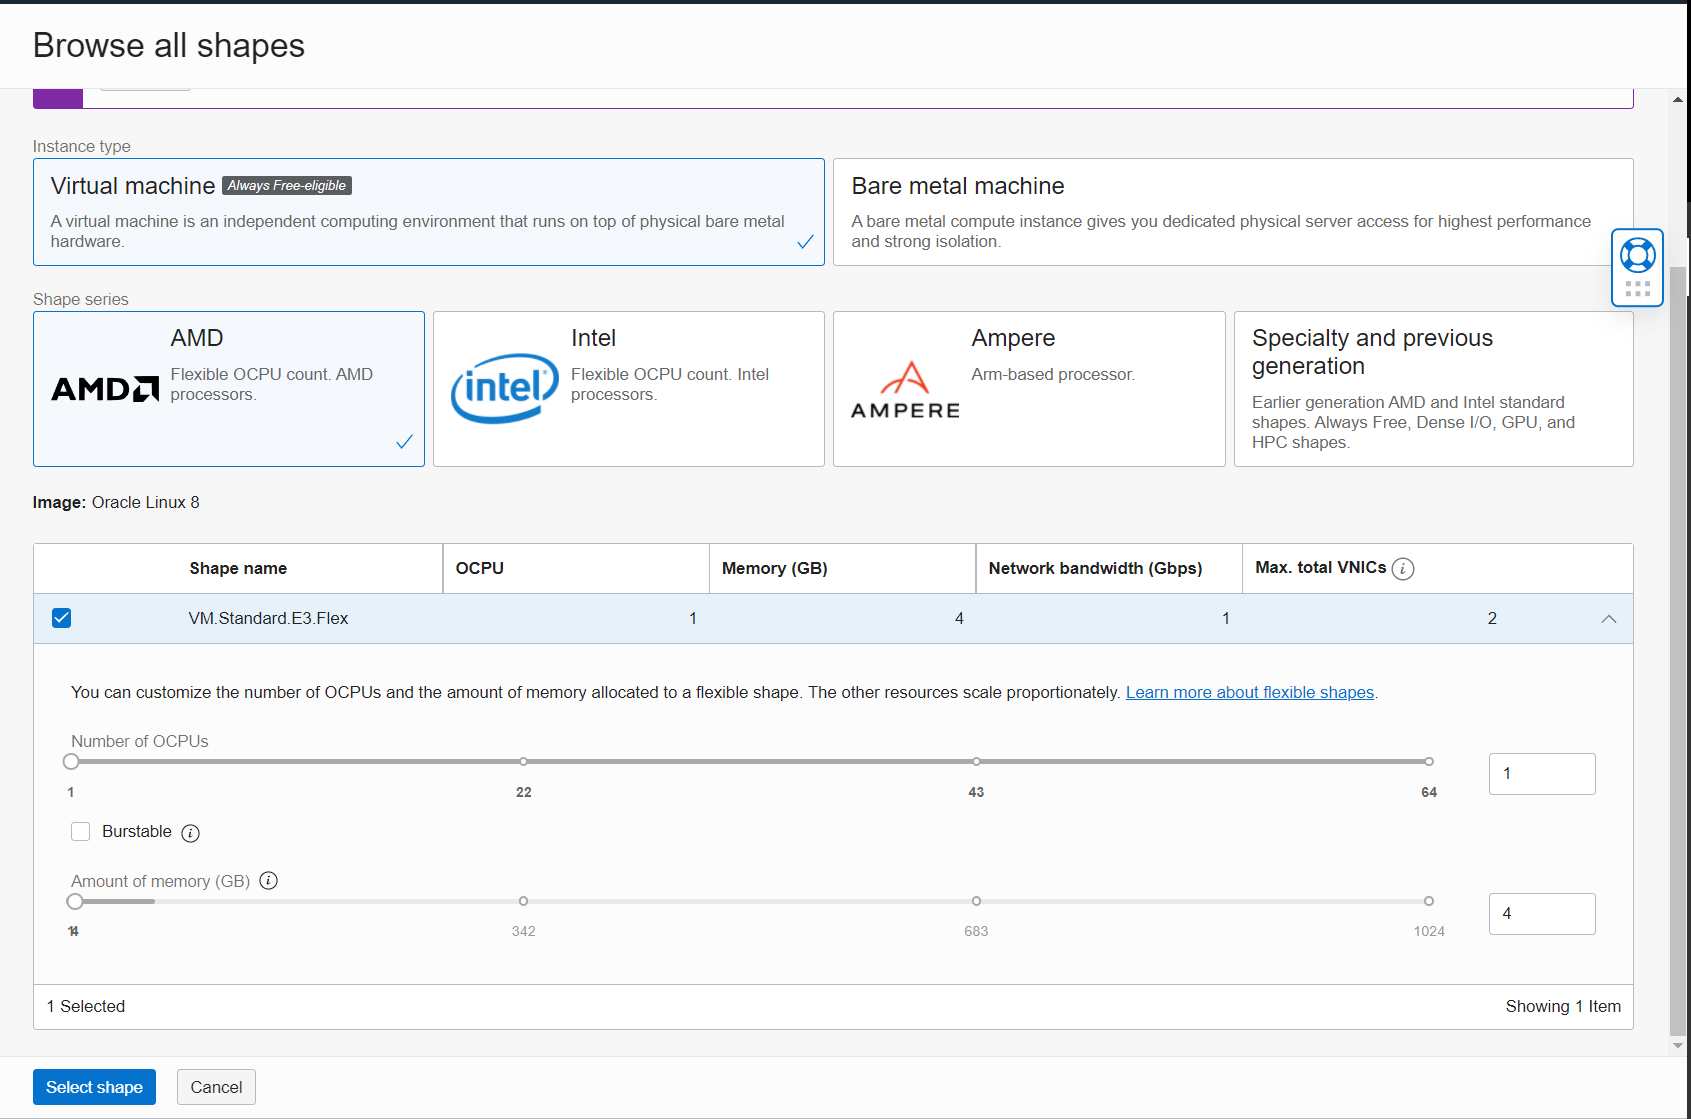Collapse the VM.Standard.E3.Flex details panel
Image resolution: width=1691 pixels, height=1119 pixels.
(x=1609, y=618)
